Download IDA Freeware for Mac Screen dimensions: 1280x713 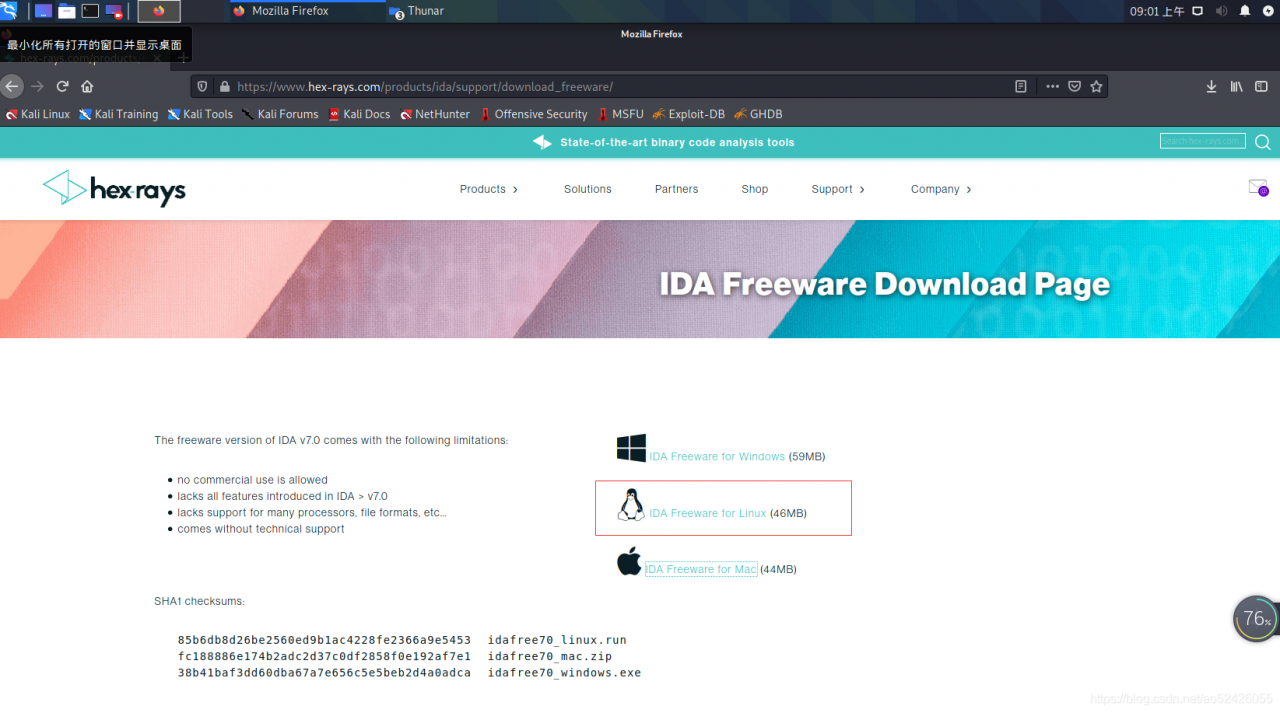(701, 570)
